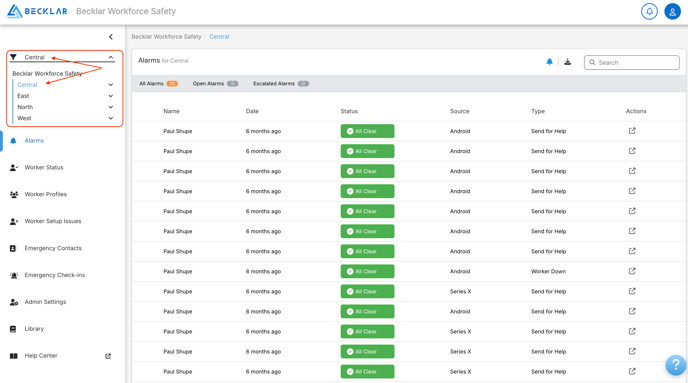Select West in the region tree
The height and width of the screenshot is (383, 688).
tap(24, 118)
